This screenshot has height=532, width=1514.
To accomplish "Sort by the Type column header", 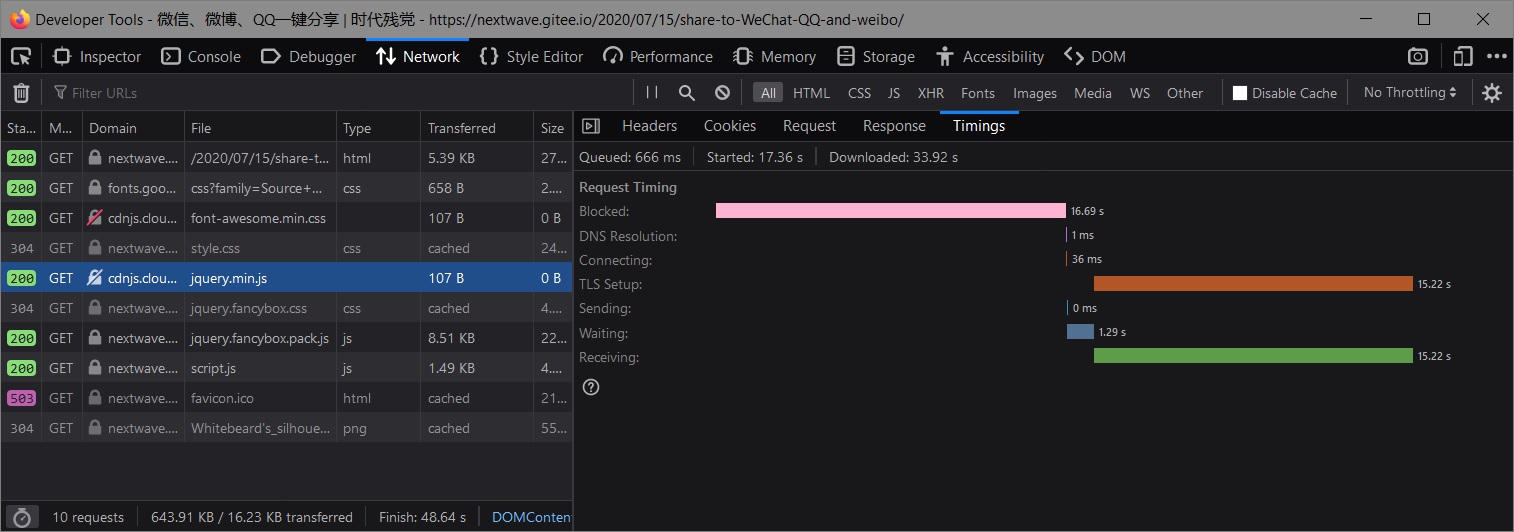I will (377, 128).
